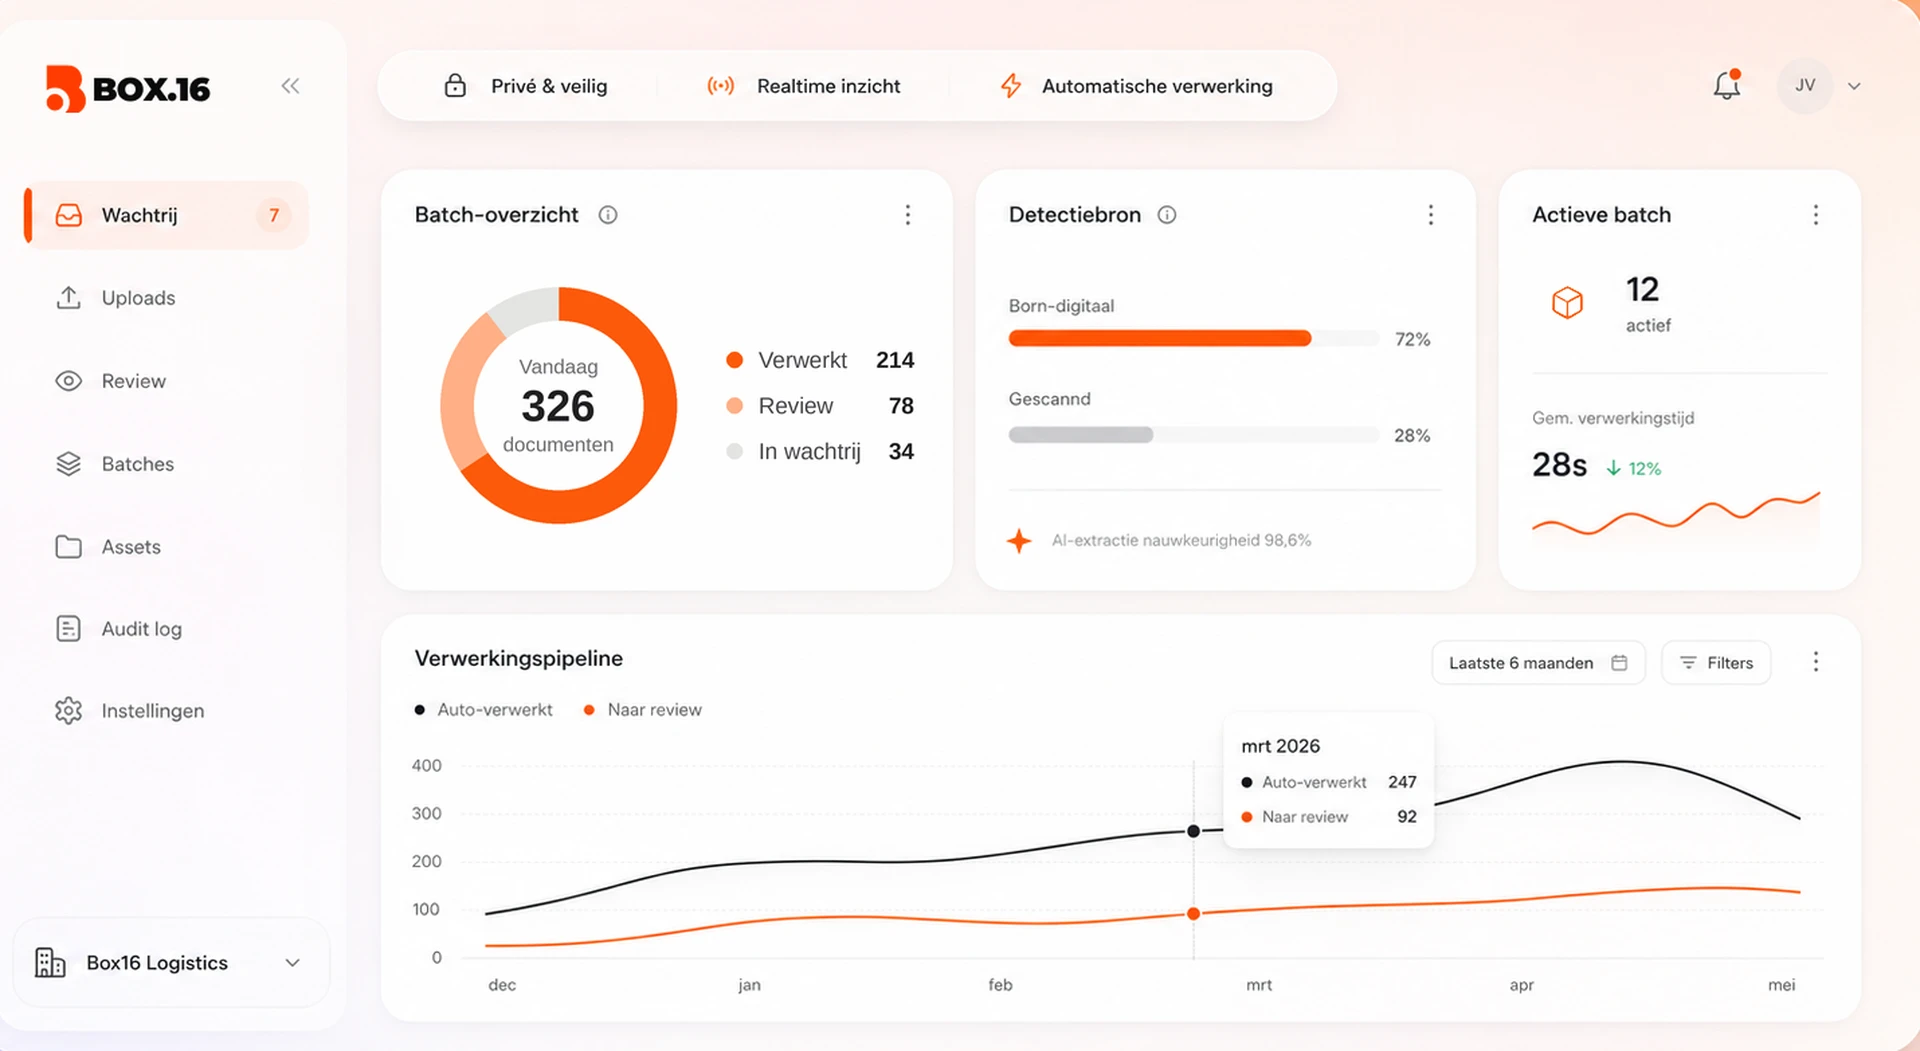1920x1051 pixels.
Task: Click the Born-digitaal progress bar
Action: tap(1194, 339)
